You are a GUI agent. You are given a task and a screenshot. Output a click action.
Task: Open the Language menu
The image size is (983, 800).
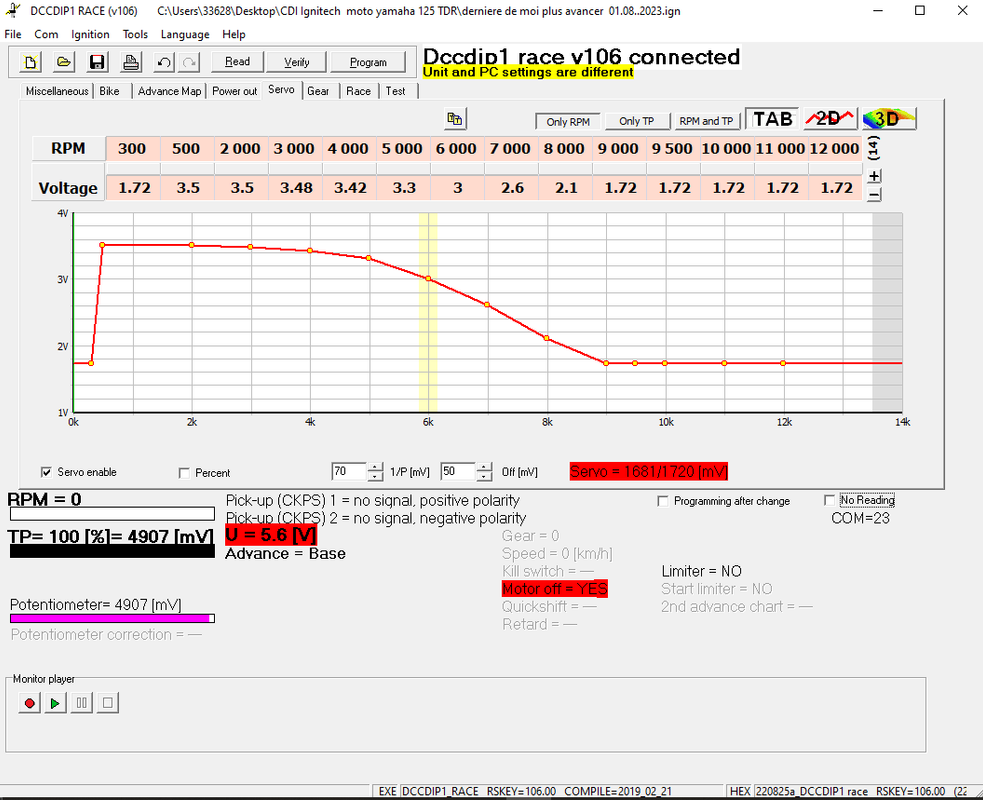[x=185, y=34]
